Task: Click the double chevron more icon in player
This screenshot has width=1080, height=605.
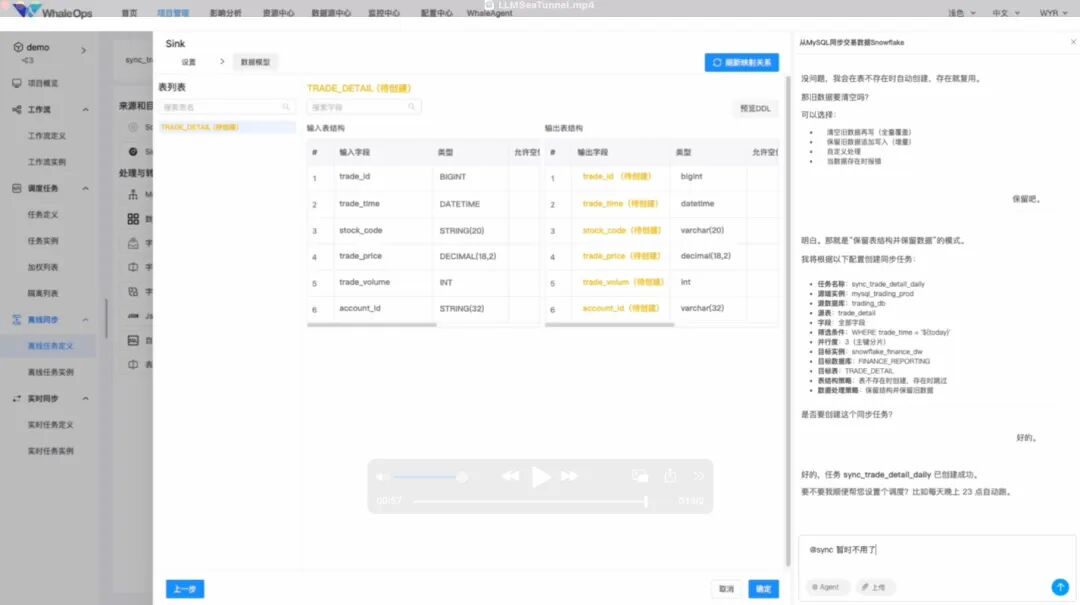Action: [698, 475]
